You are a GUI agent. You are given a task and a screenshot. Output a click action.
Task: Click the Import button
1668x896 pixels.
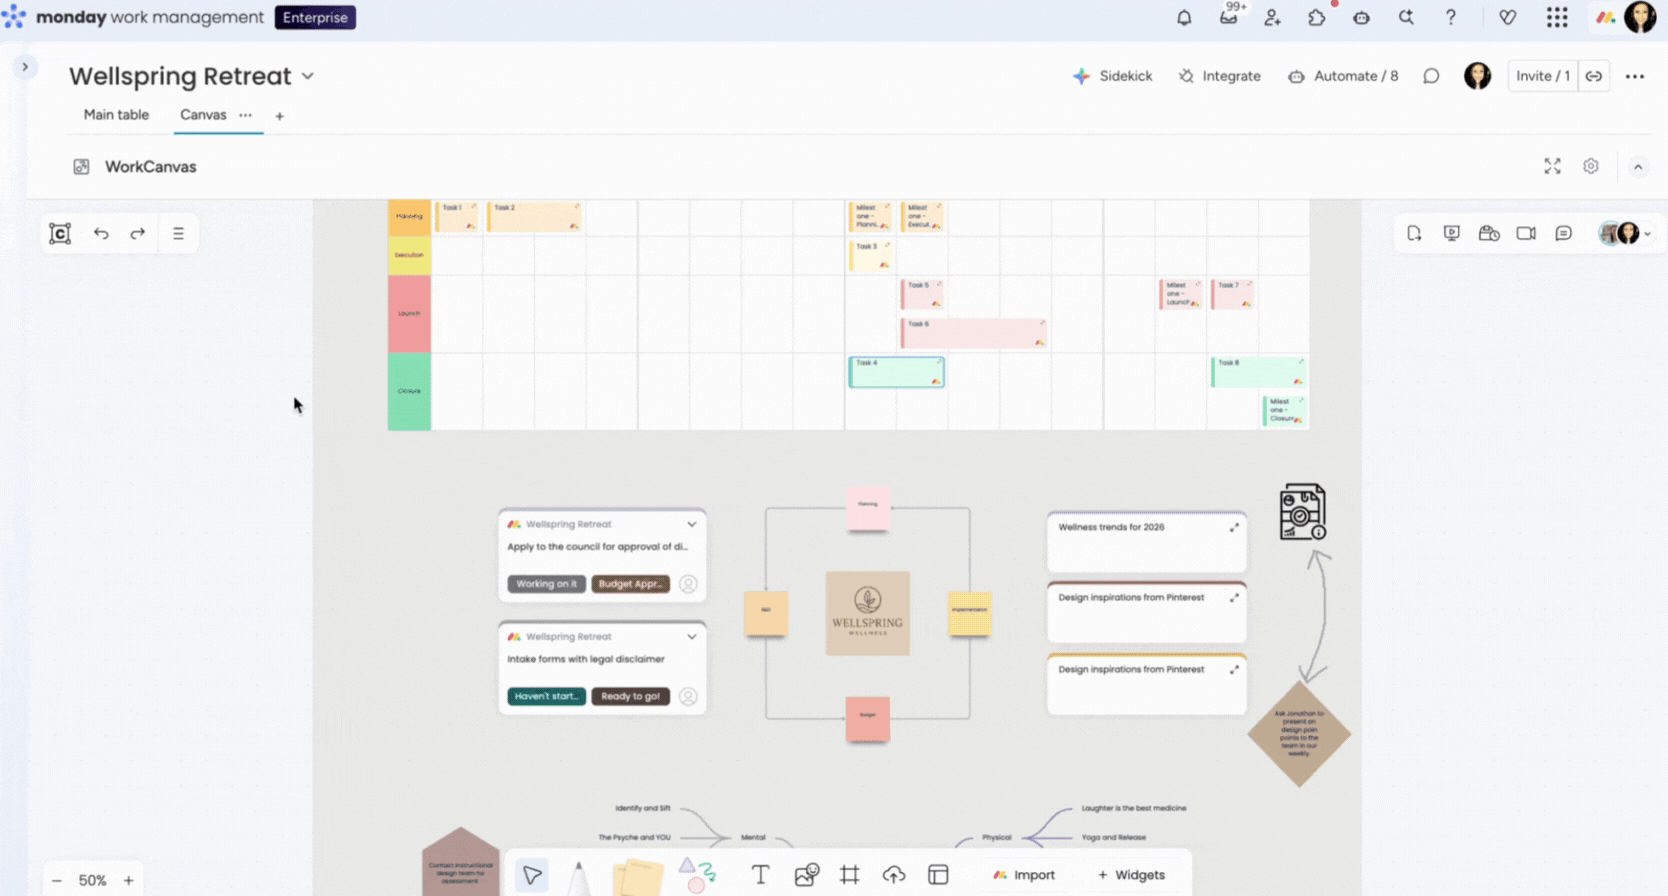1024,875
